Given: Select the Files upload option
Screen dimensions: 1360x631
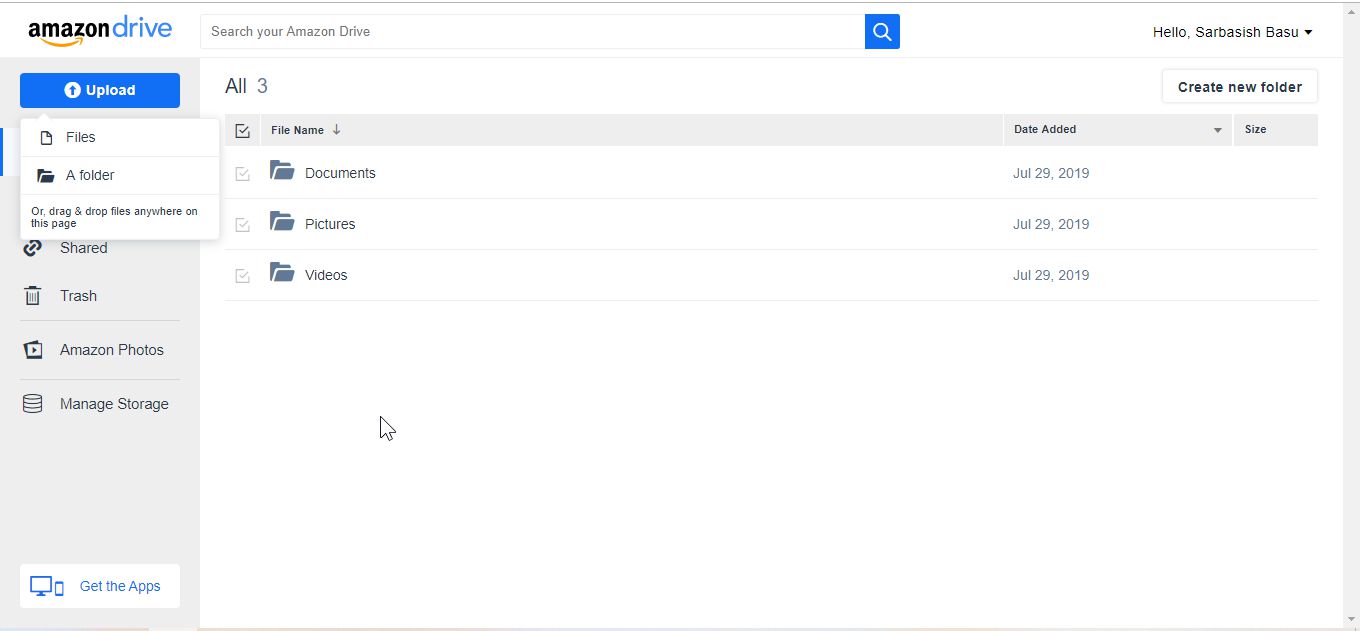Looking at the screenshot, I should 80,137.
